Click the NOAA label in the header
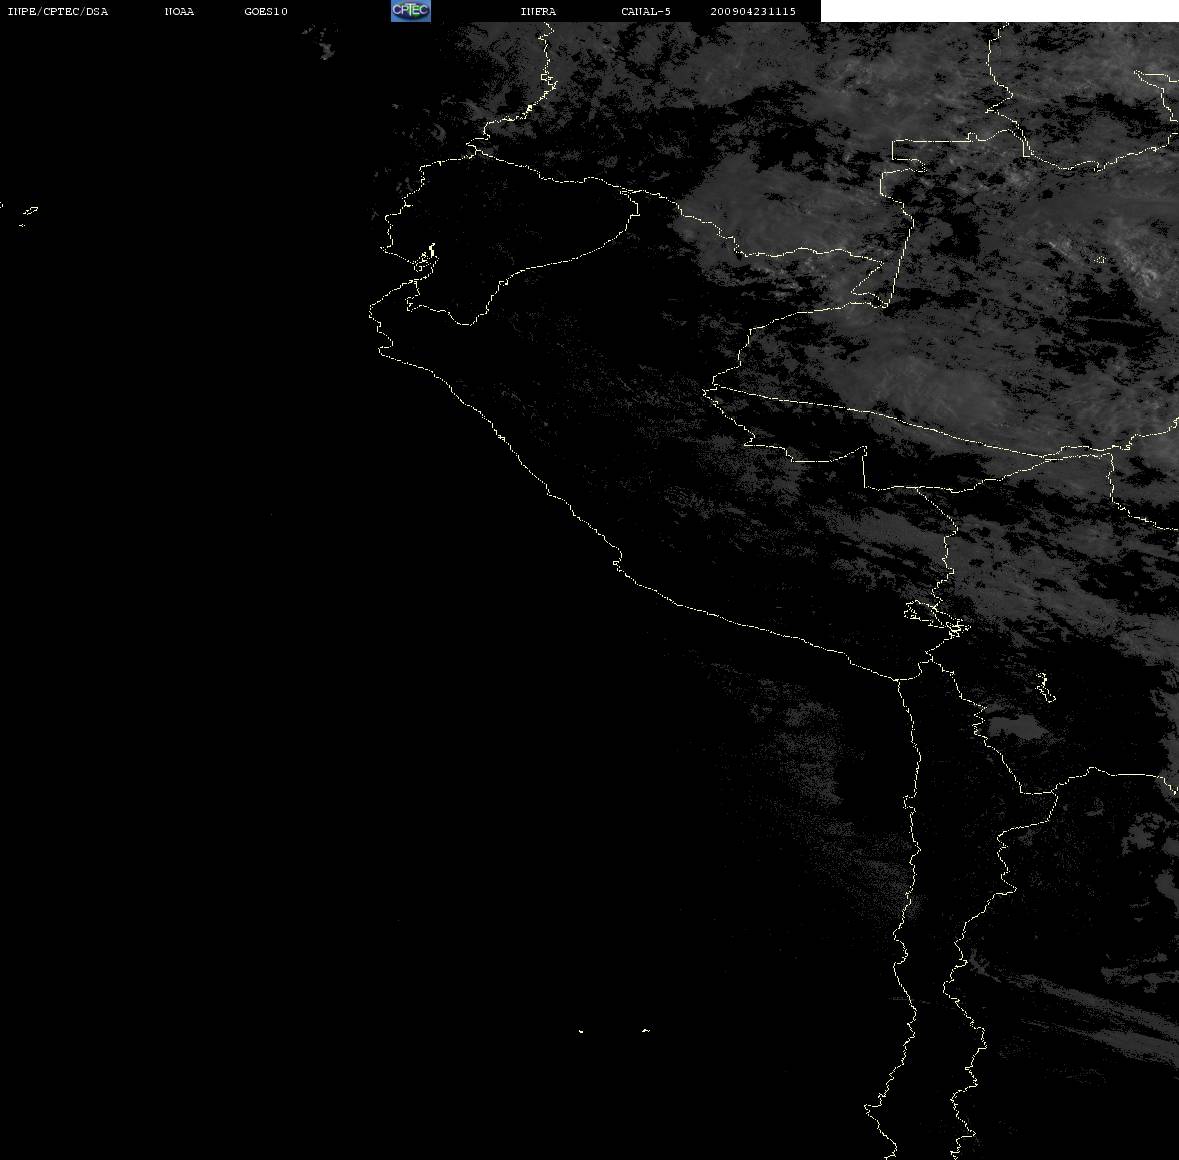1179x1160 pixels. (x=179, y=11)
